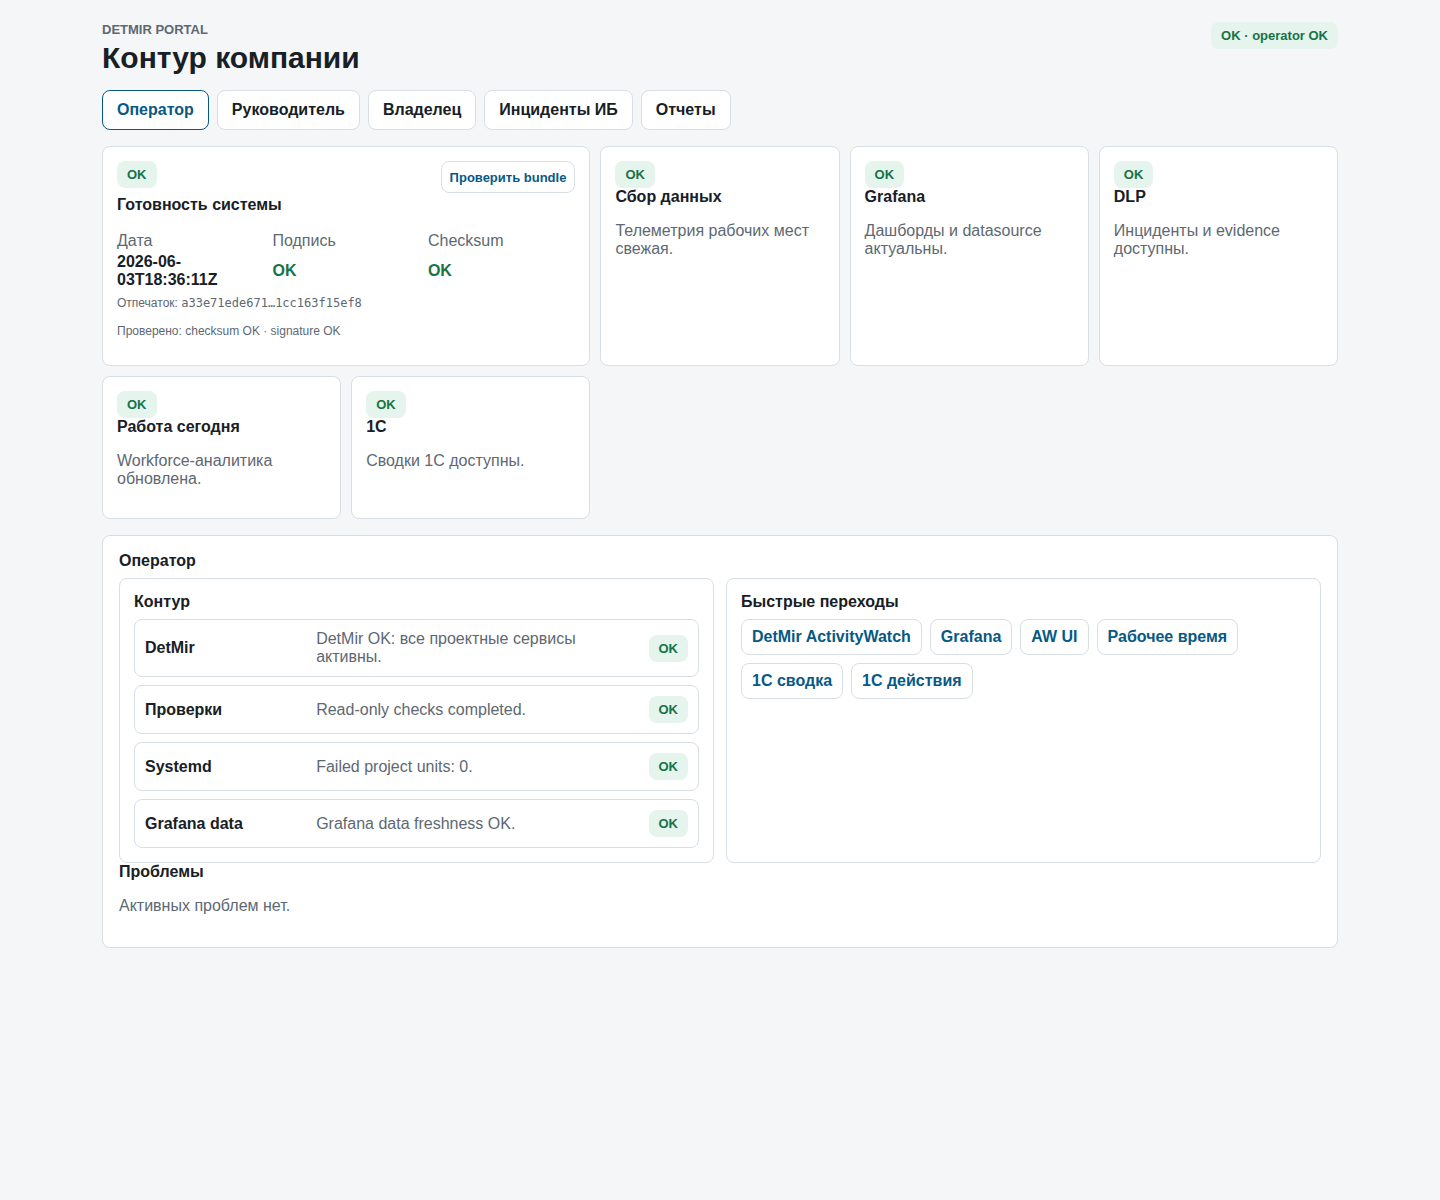
Task: Click the OK badge on Сбор данных card
Action: click(x=635, y=175)
